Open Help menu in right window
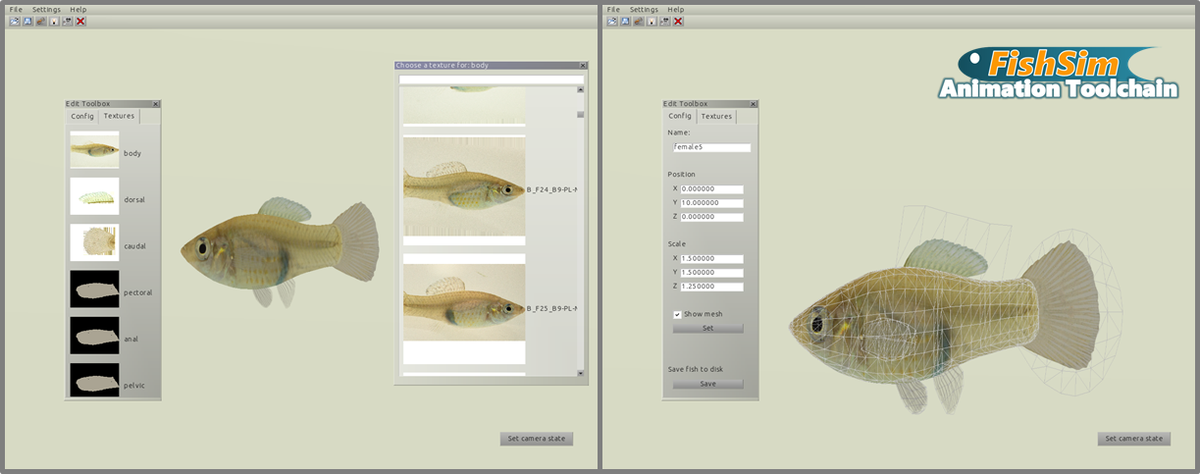 pyautogui.click(x=676, y=9)
